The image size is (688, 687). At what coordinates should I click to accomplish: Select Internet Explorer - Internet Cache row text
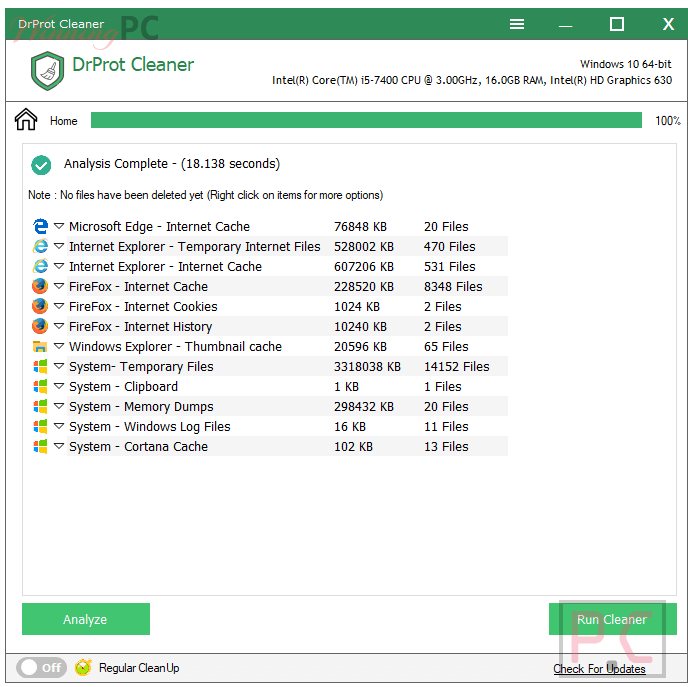point(165,266)
